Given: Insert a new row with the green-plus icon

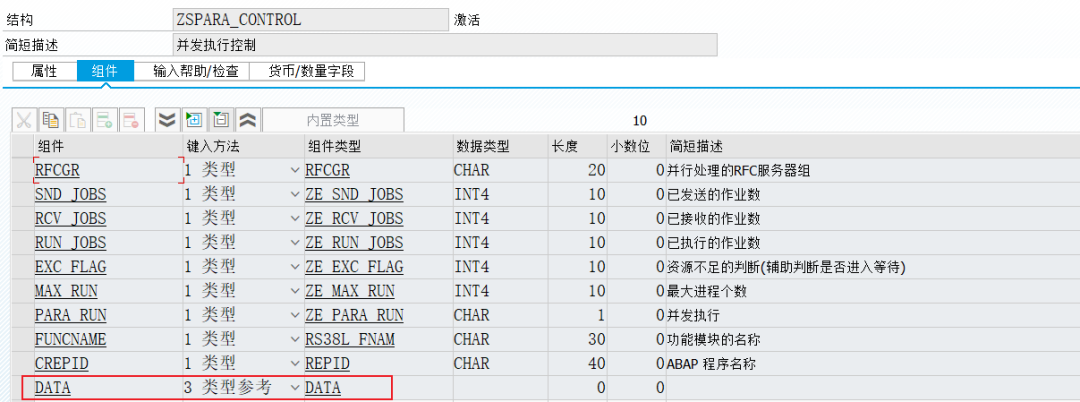Looking at the screenshot, I should [x=104, y=120].
